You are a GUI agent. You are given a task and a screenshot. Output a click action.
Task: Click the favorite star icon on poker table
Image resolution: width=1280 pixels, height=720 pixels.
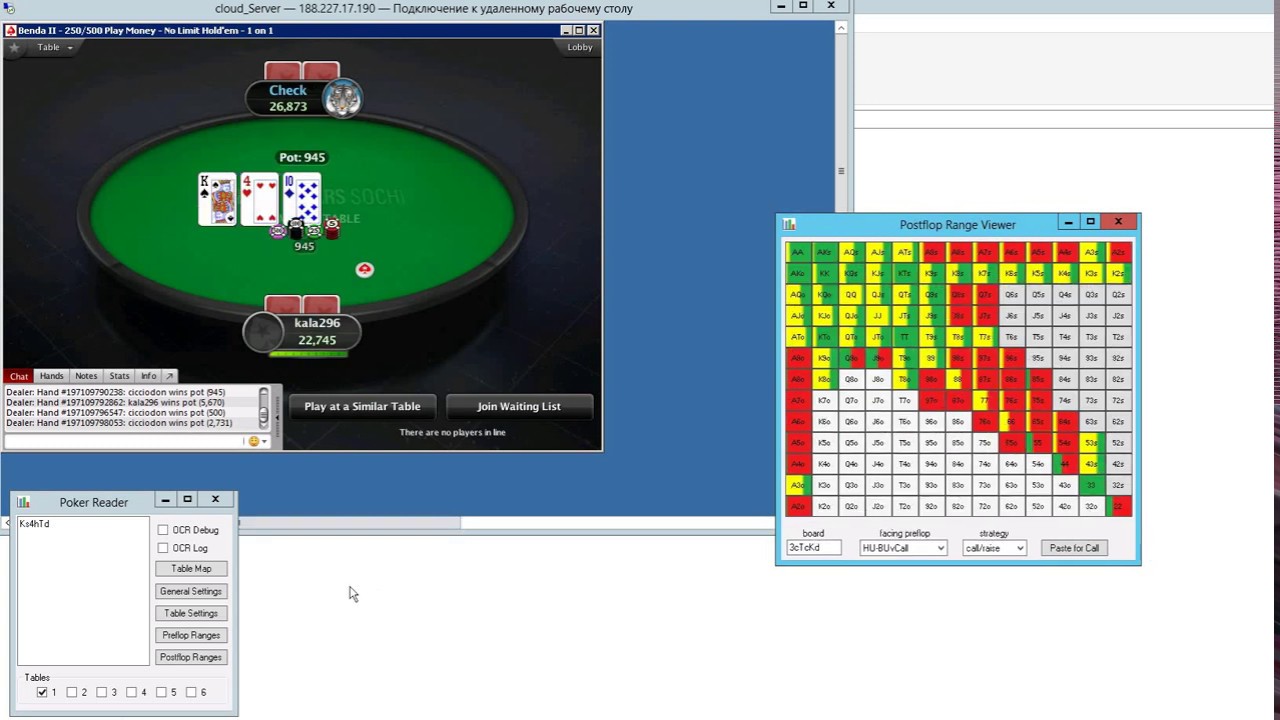[x=14, y=47]
